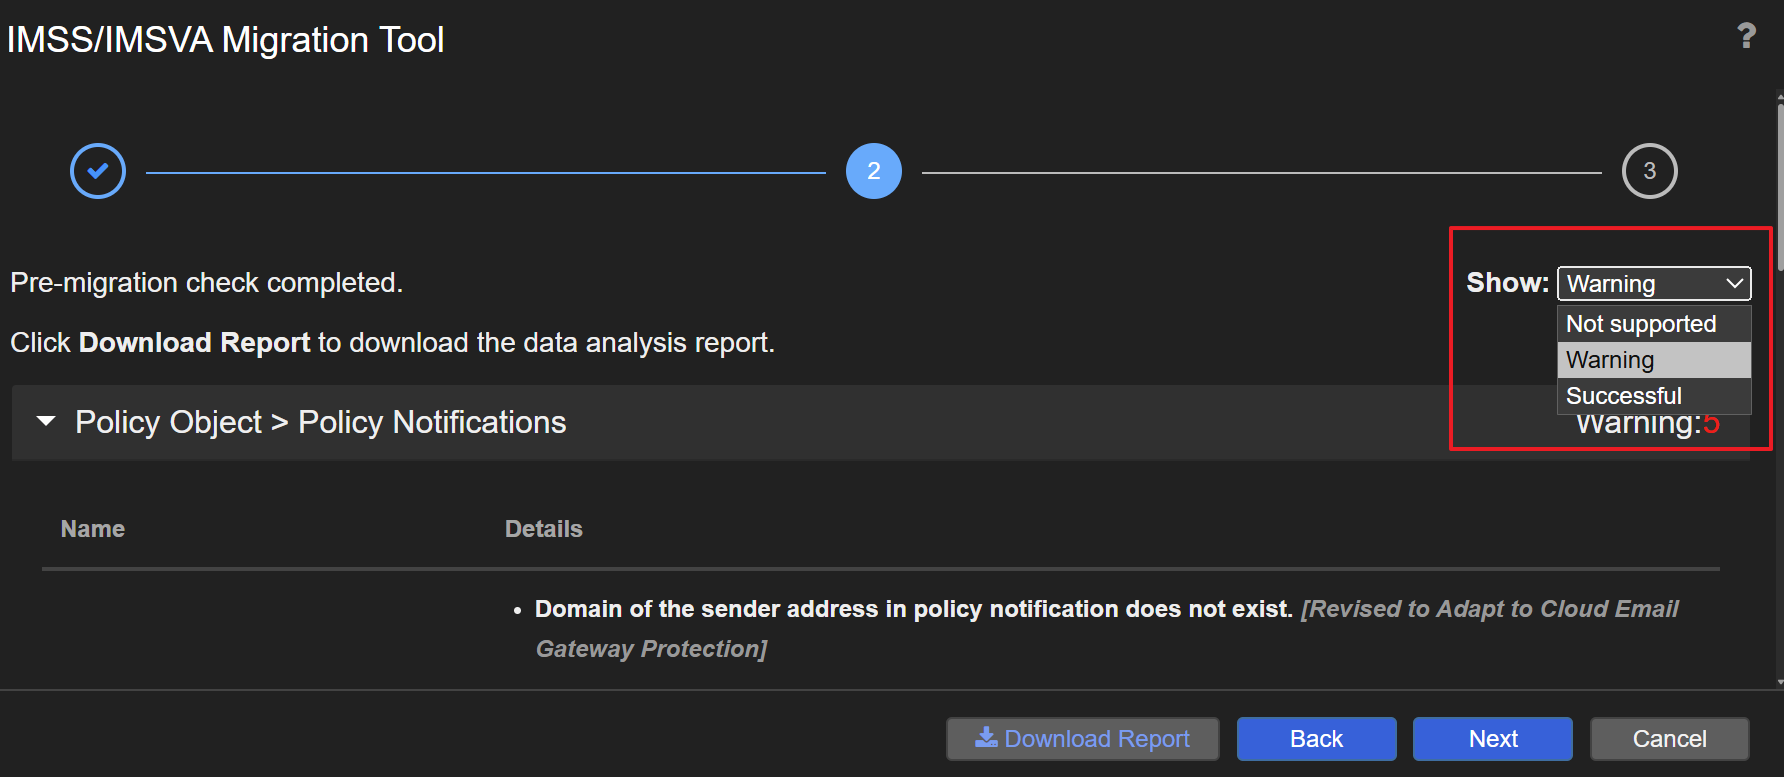
Task: Go back with the Back button
Action: (1316, 739)
